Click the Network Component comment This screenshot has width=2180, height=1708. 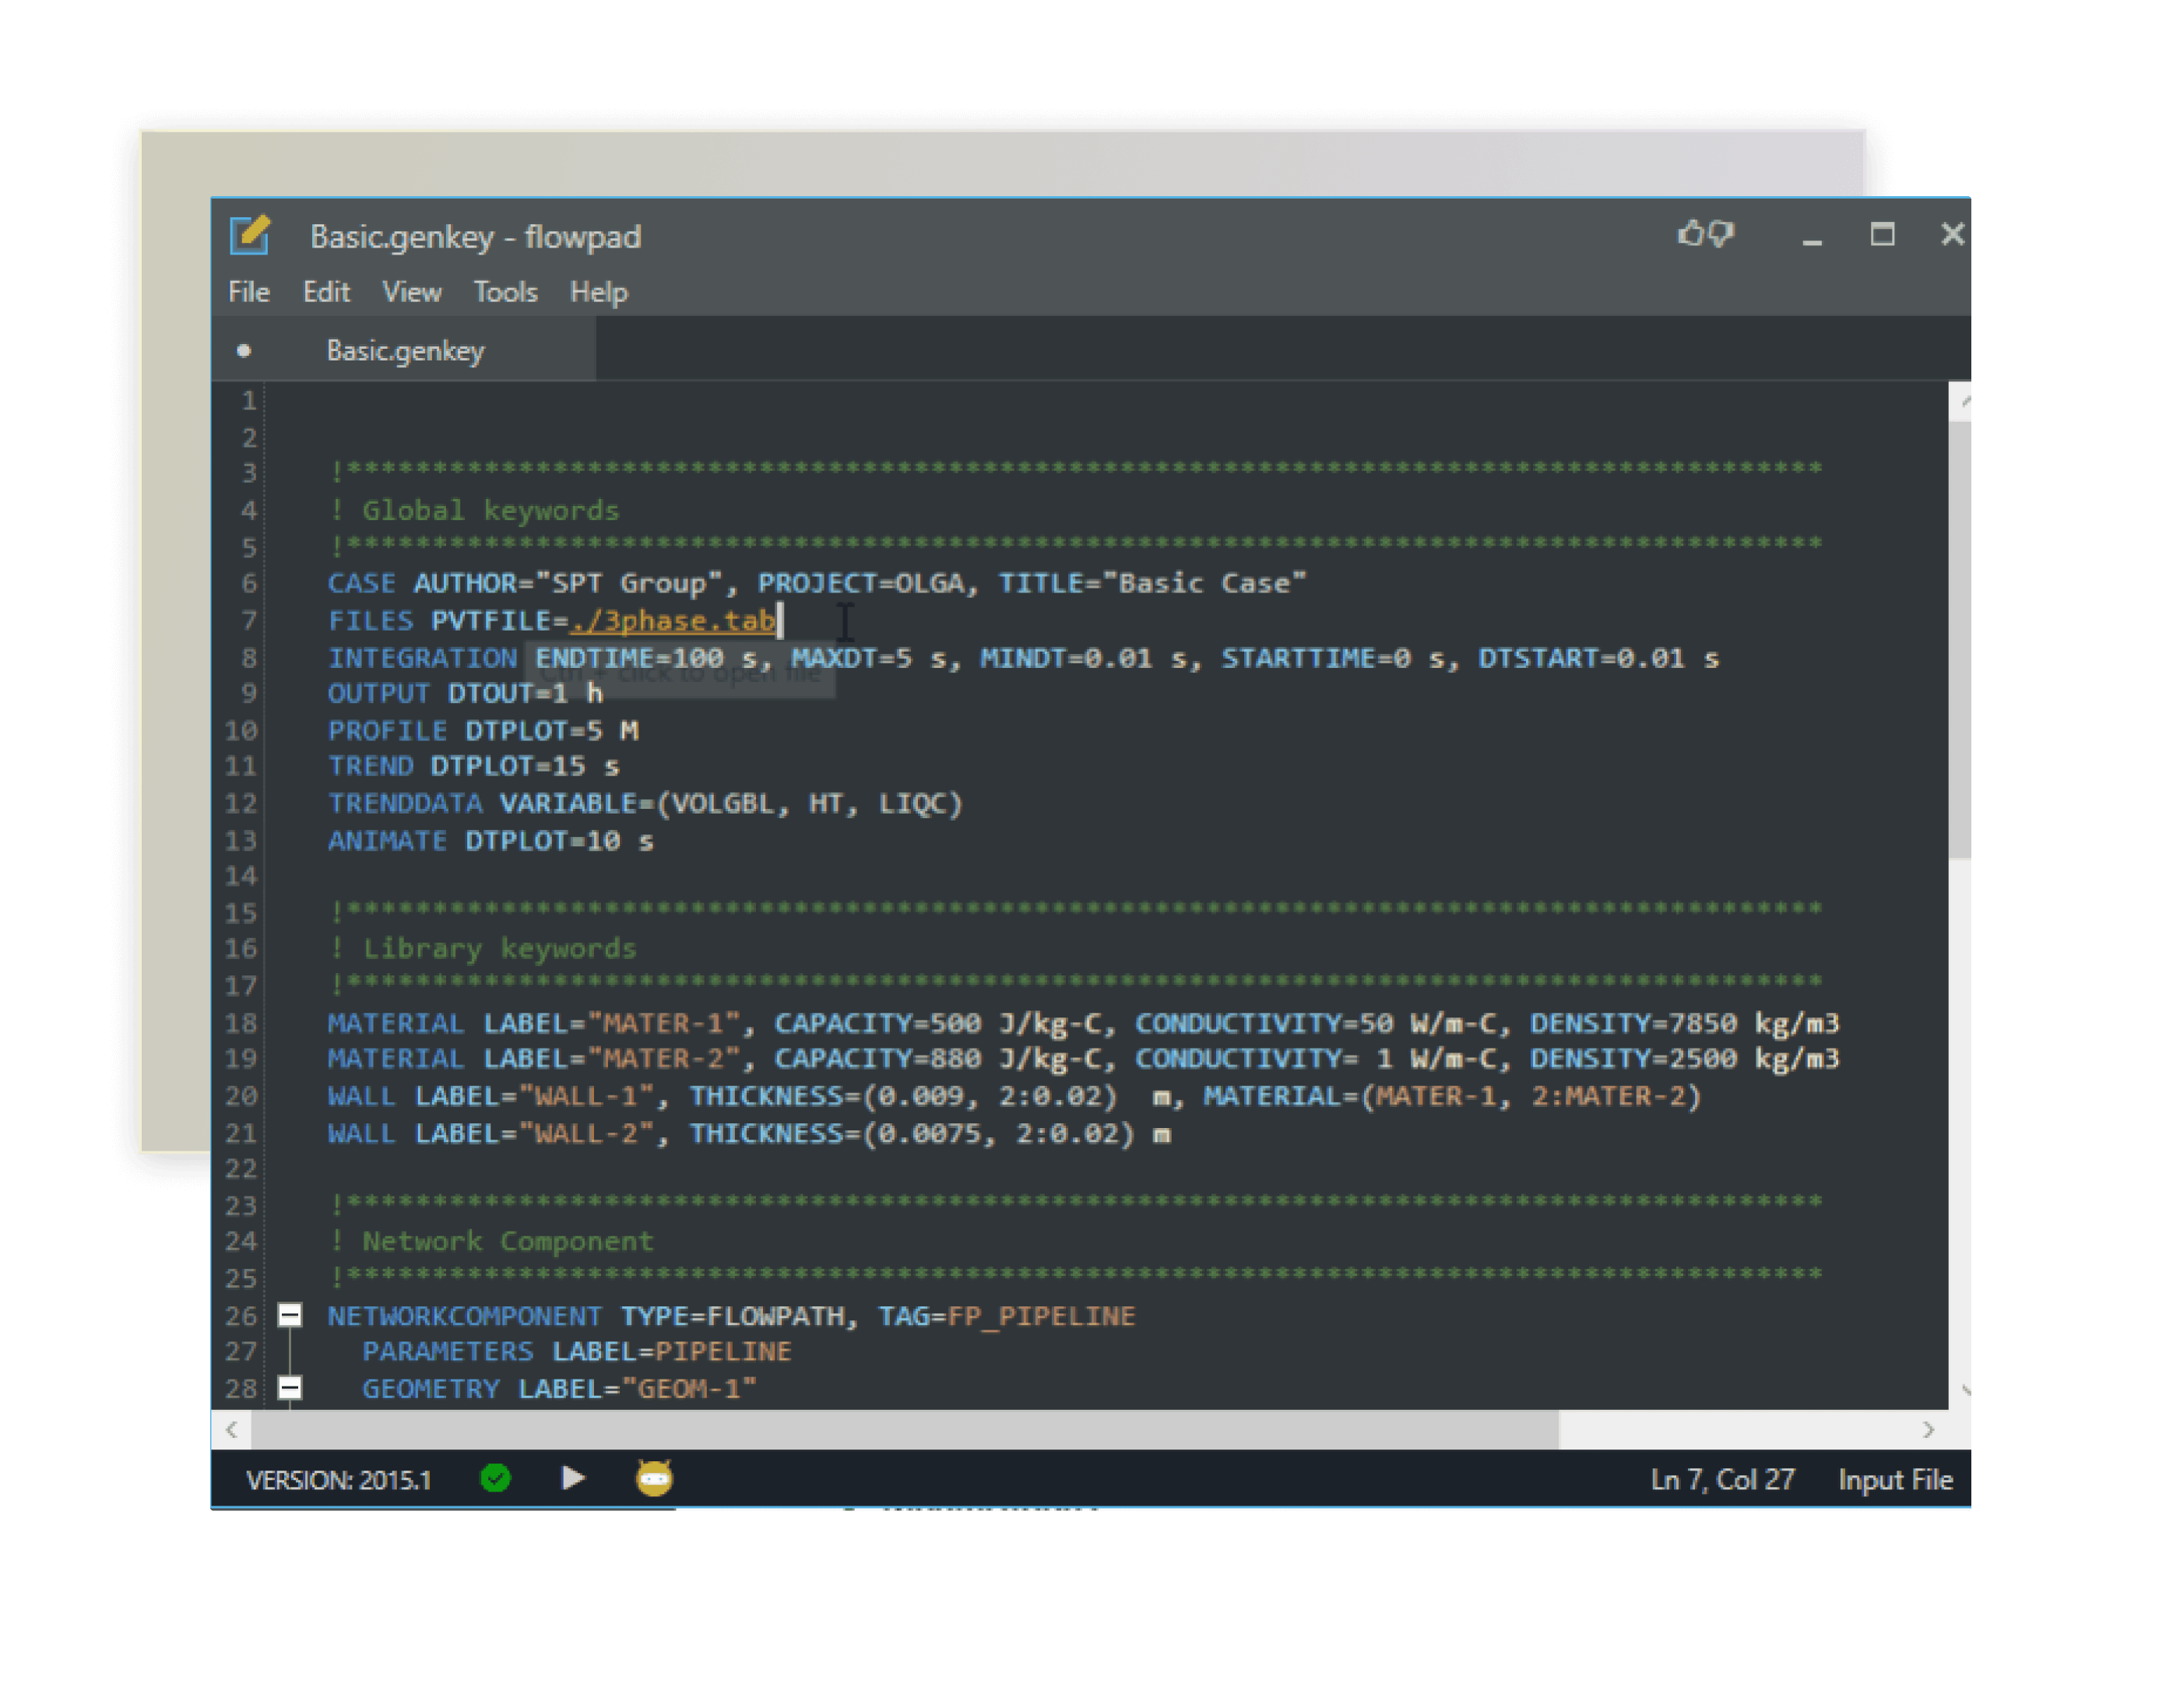tap(492, 1242)
